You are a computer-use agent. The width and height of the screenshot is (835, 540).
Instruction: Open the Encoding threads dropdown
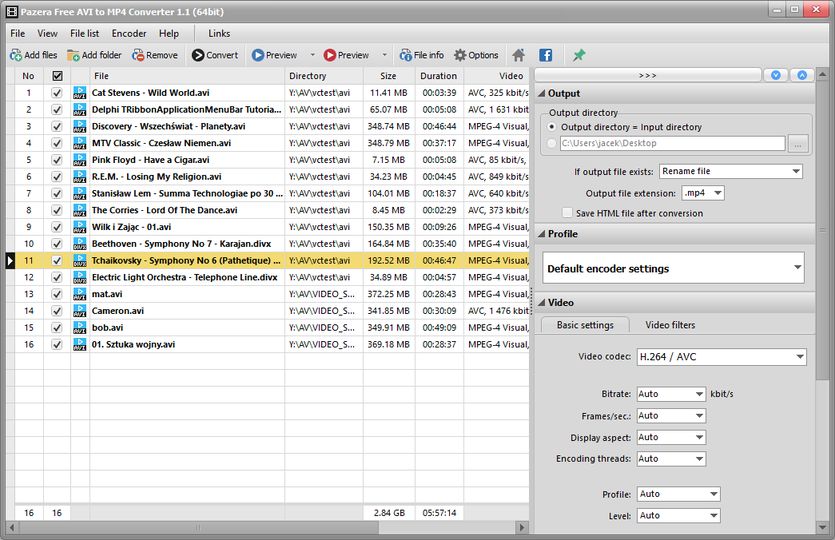tap(671, 459)
